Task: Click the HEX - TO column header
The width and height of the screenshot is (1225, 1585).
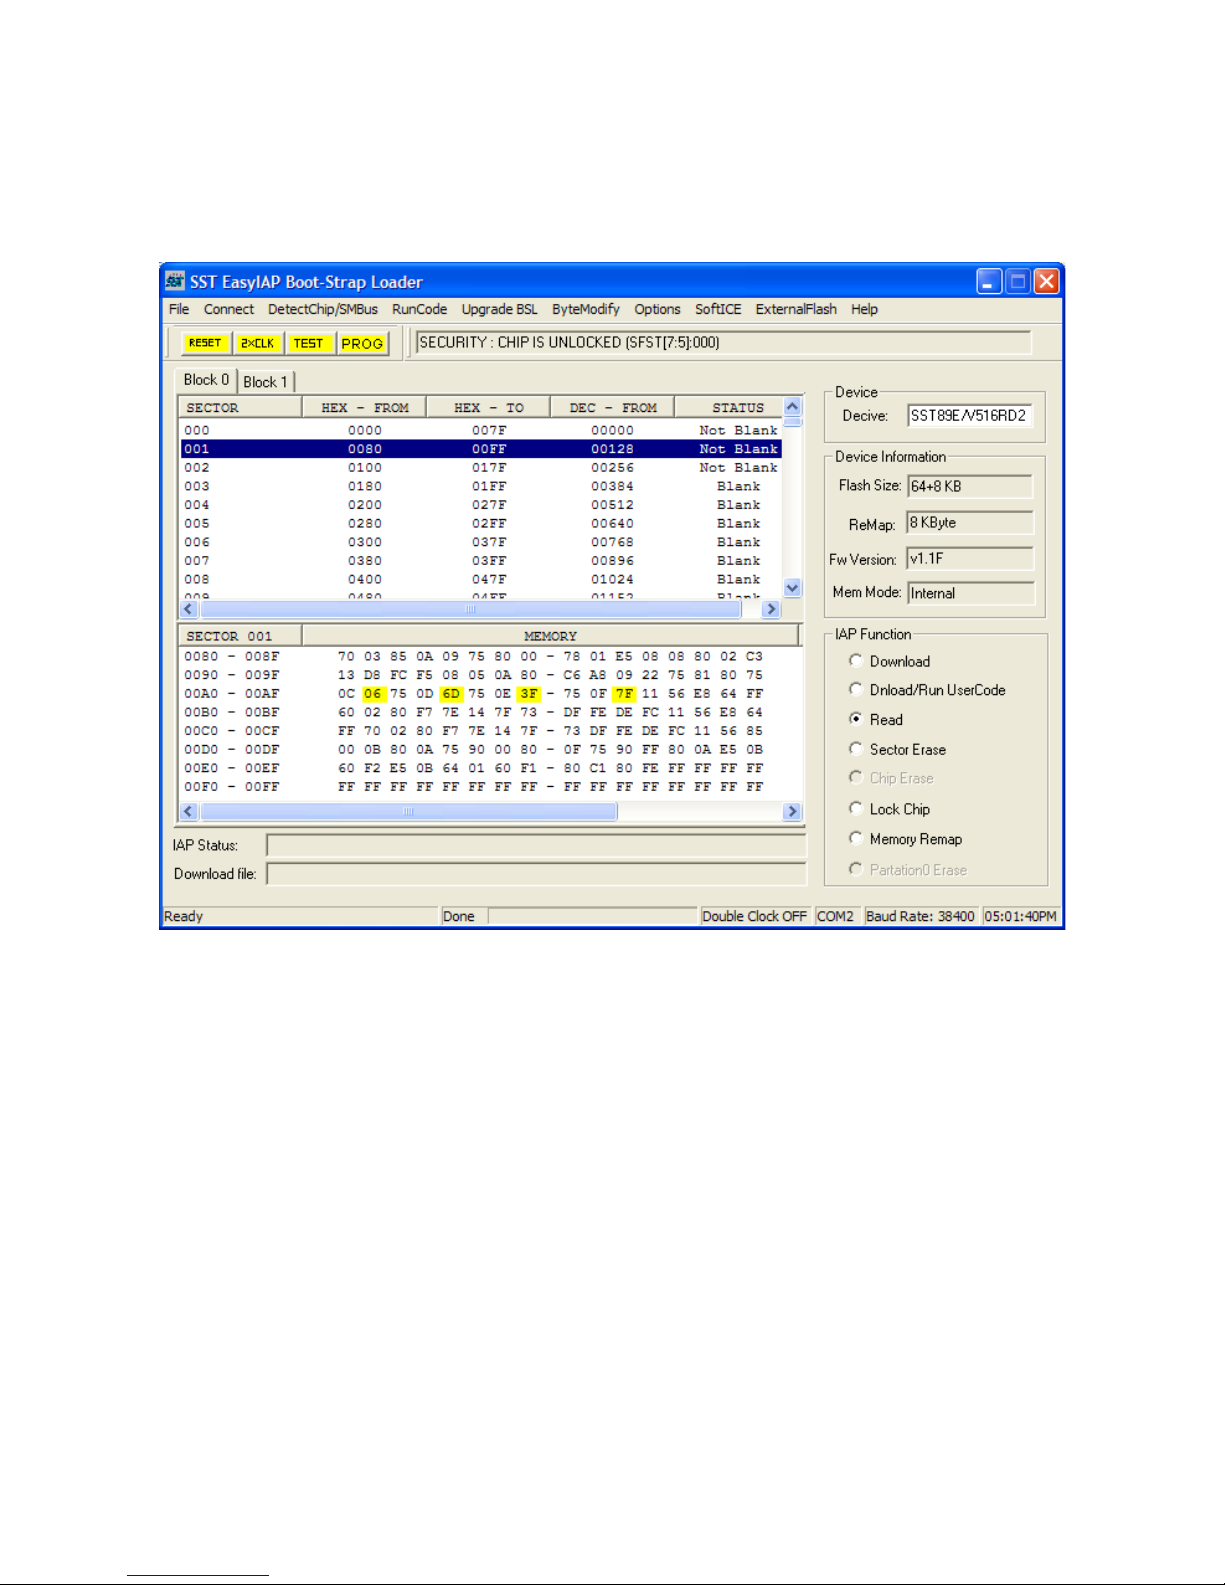Action: coord(489,407)
